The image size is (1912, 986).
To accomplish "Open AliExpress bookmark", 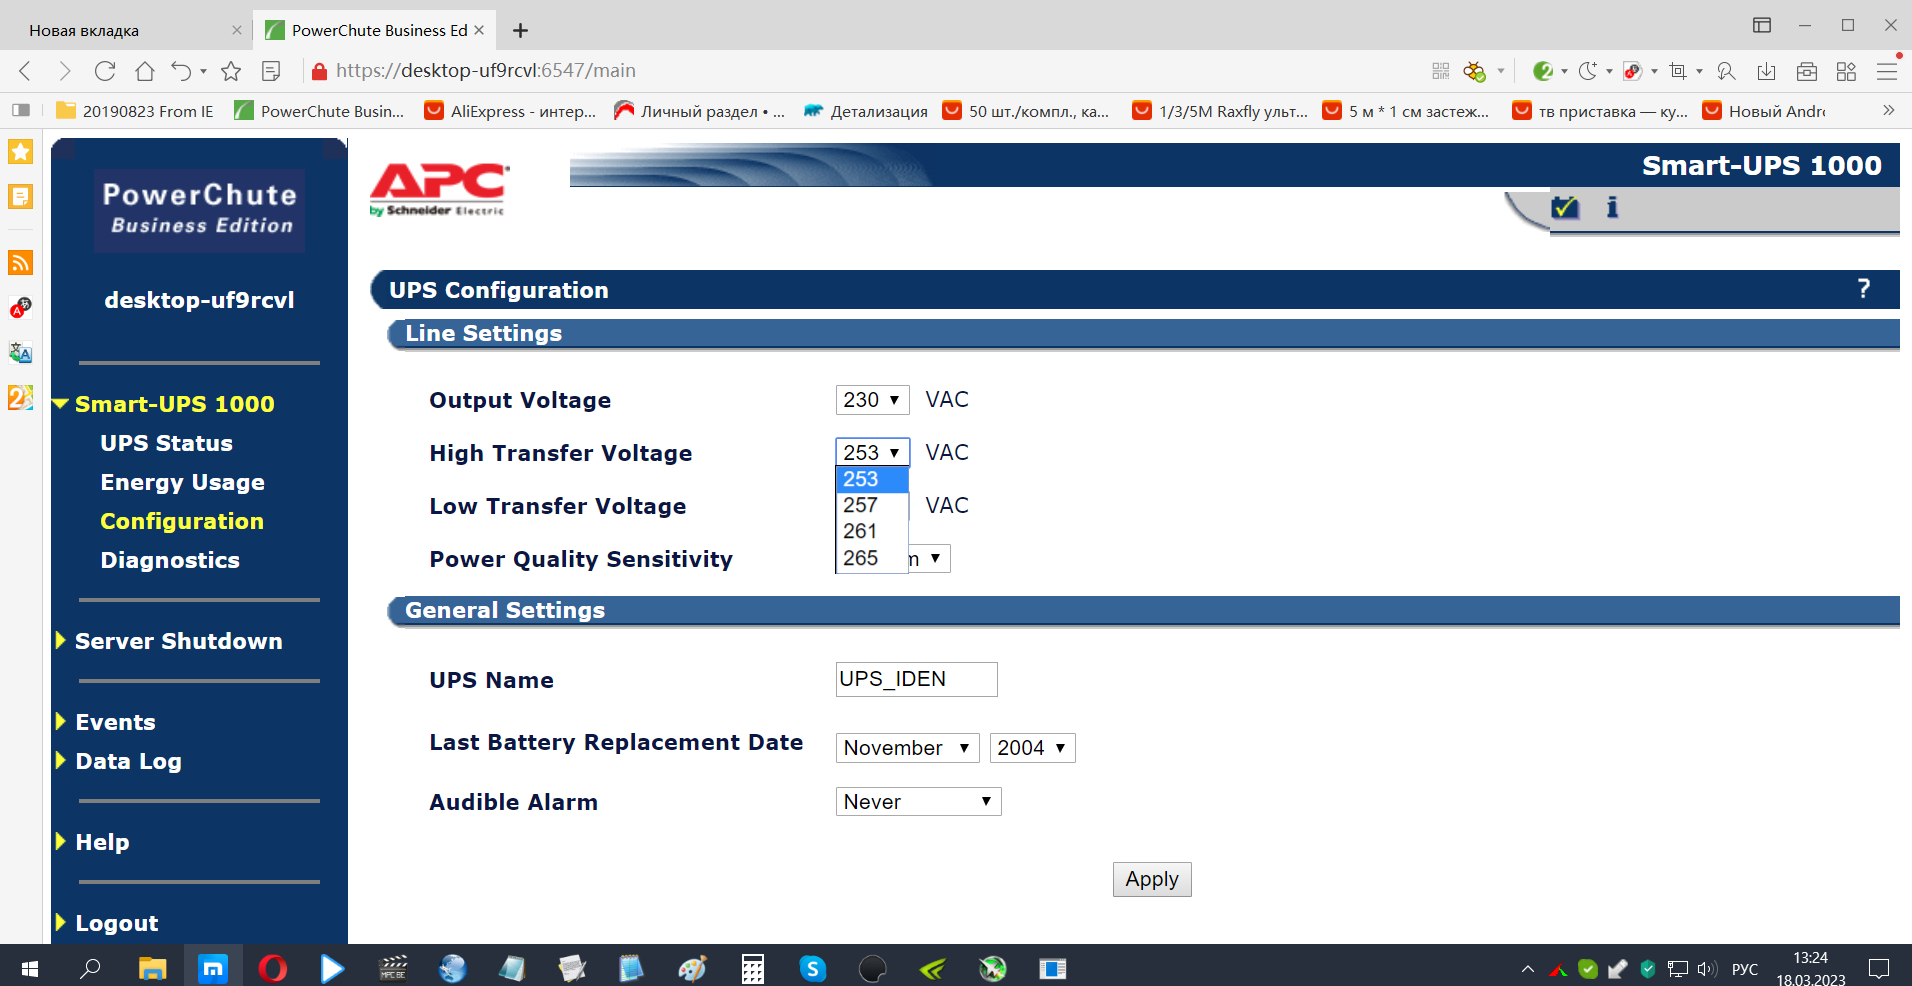I will coord(510,111).
